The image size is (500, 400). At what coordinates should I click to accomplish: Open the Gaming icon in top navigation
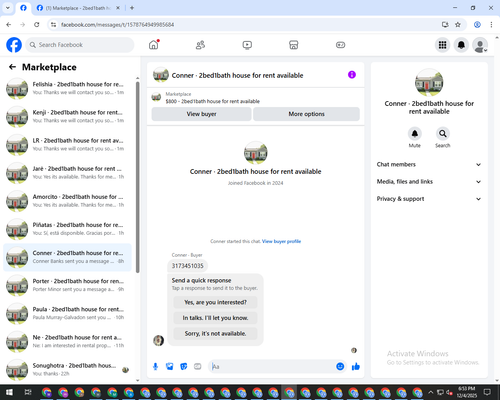coord(340,45)
